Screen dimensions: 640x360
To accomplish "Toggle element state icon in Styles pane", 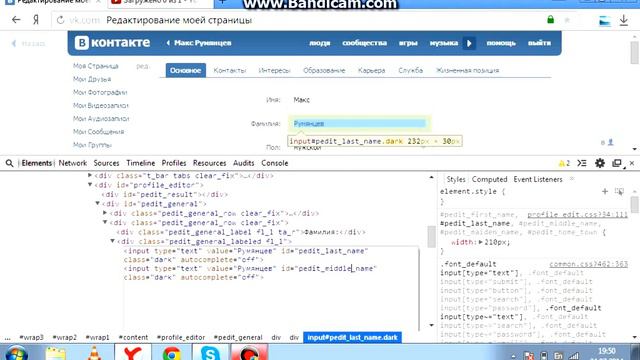I will tap(619, 191).
